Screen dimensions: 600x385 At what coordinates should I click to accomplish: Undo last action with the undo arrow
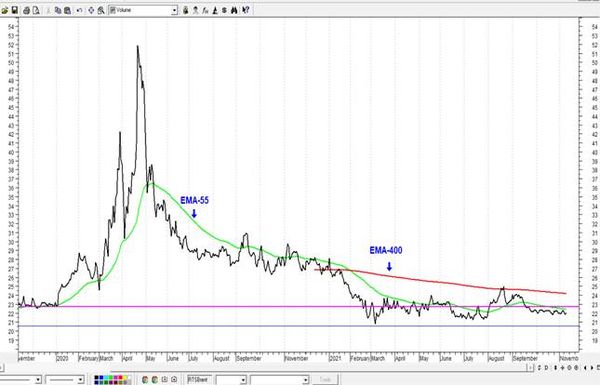point(79,10)
